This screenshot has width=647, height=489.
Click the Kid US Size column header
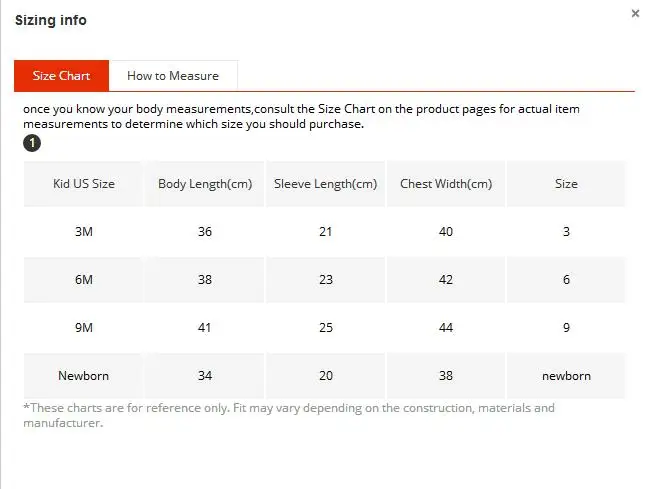(84, 184)
